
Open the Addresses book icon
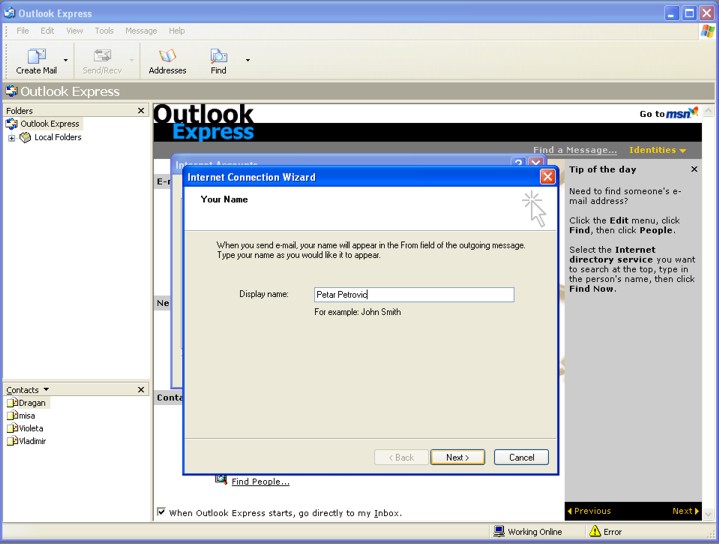coord(167,56)
